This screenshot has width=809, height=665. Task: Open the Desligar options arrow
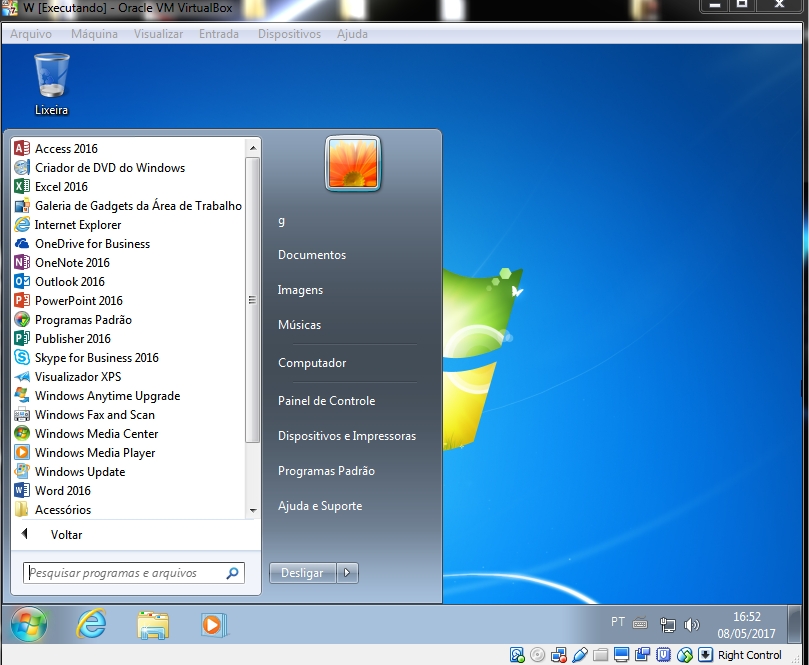pyautogui.click(x=347, y=573)
